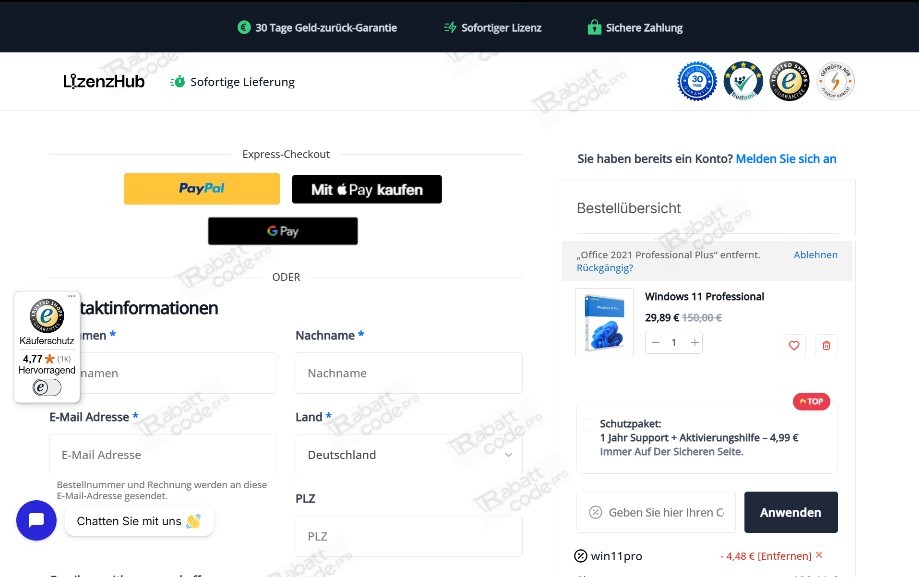Check the Schutzpaket support checkbox
The image size is (919, 577).
[588, 425]
